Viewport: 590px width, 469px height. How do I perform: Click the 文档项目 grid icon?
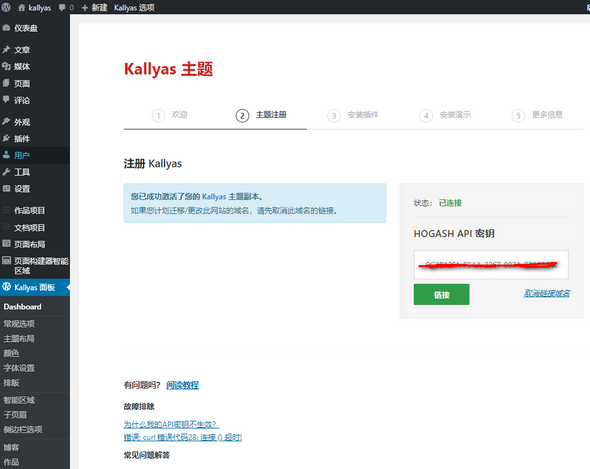coord(6,227)
